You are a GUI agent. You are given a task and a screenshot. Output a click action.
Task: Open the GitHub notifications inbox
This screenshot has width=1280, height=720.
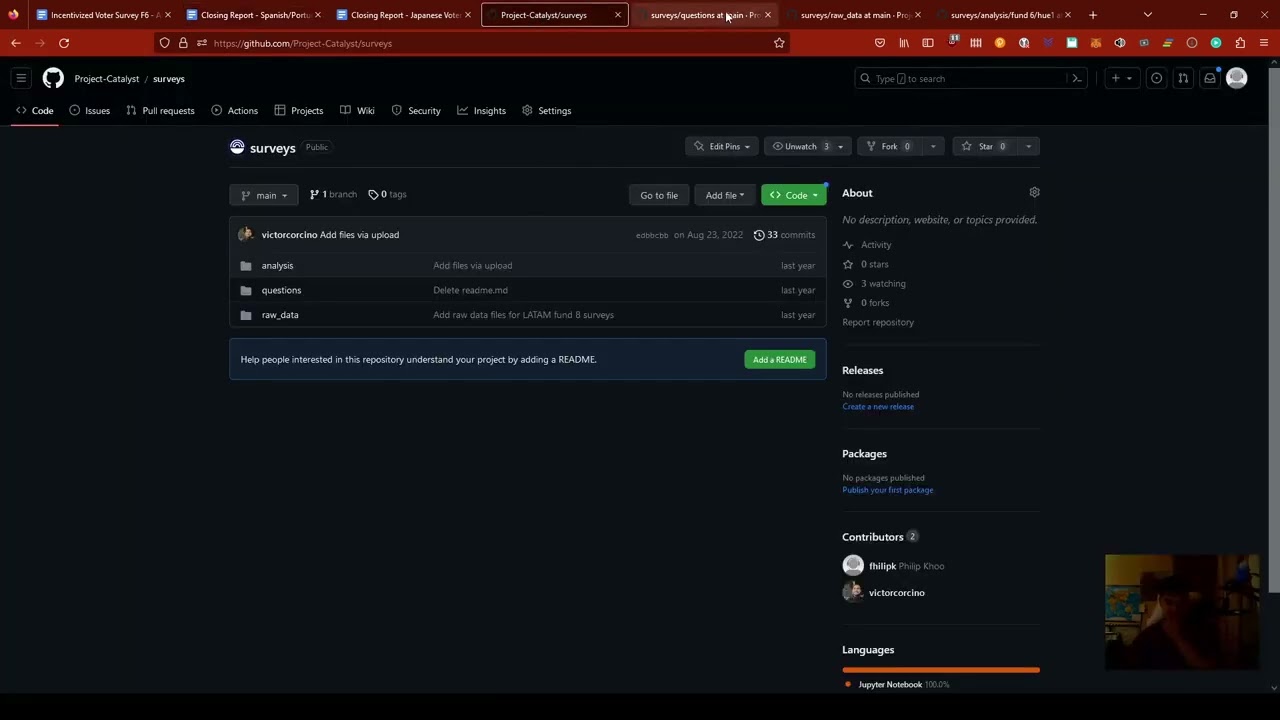1210,78
